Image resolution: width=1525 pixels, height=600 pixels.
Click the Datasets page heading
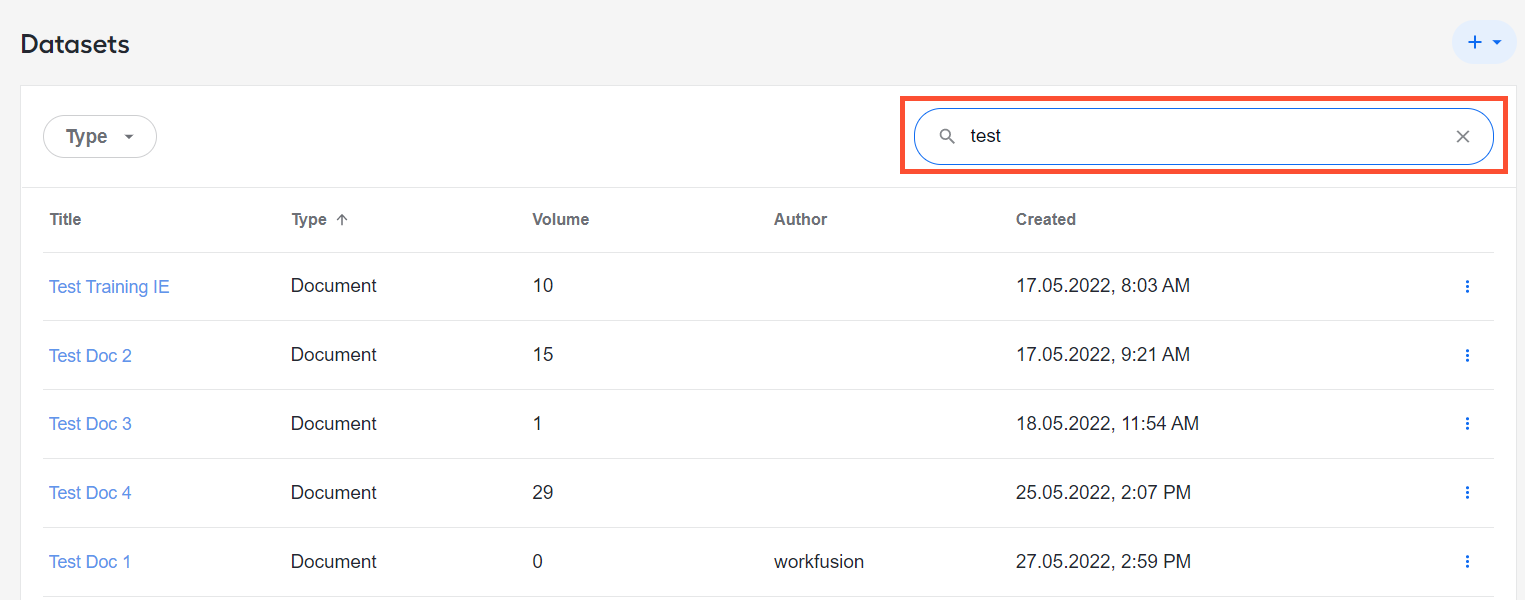(x=75, y=44)
